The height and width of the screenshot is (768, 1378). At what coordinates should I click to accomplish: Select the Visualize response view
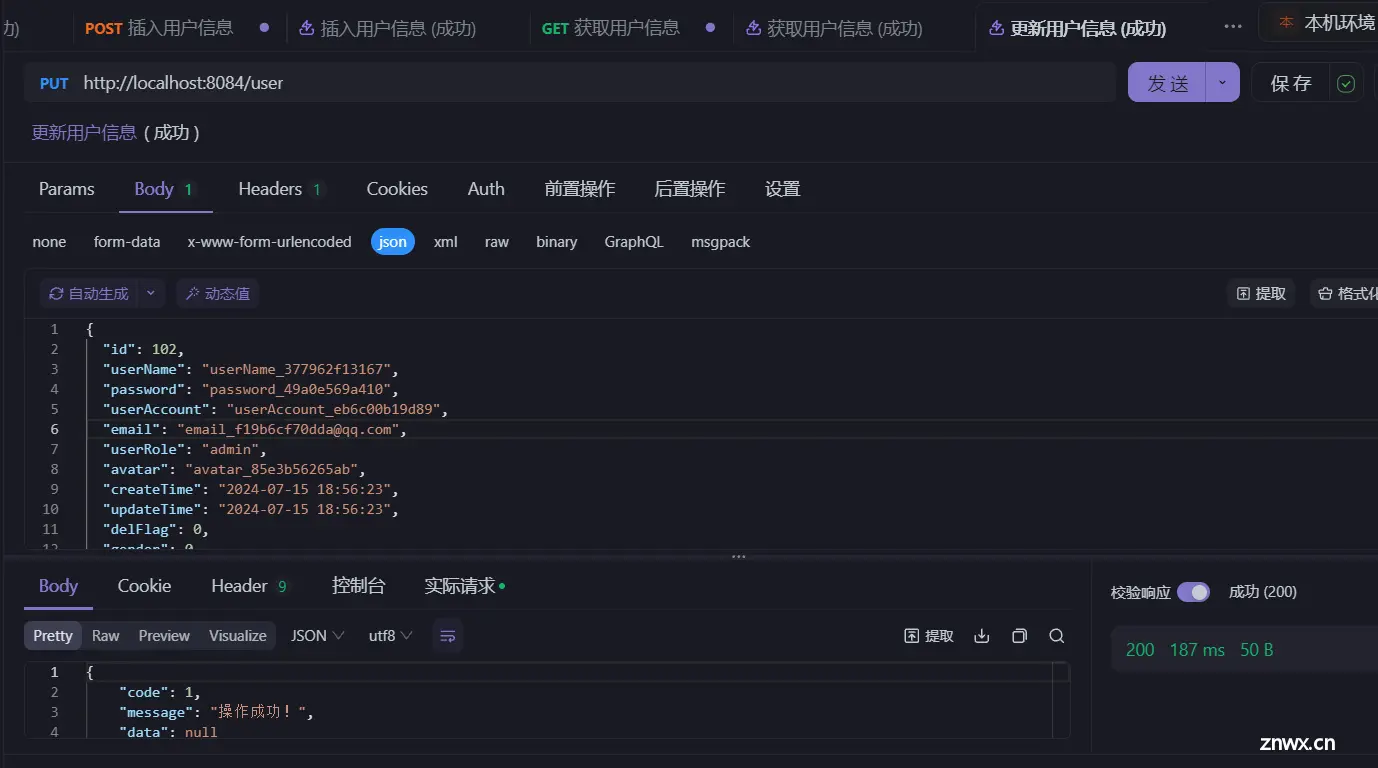pyautogui.click(x=238, y=636)
